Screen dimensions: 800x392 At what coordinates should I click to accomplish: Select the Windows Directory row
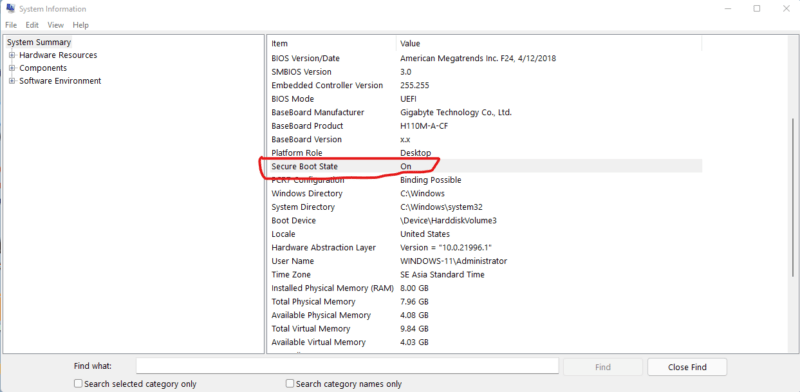point(485,193)
